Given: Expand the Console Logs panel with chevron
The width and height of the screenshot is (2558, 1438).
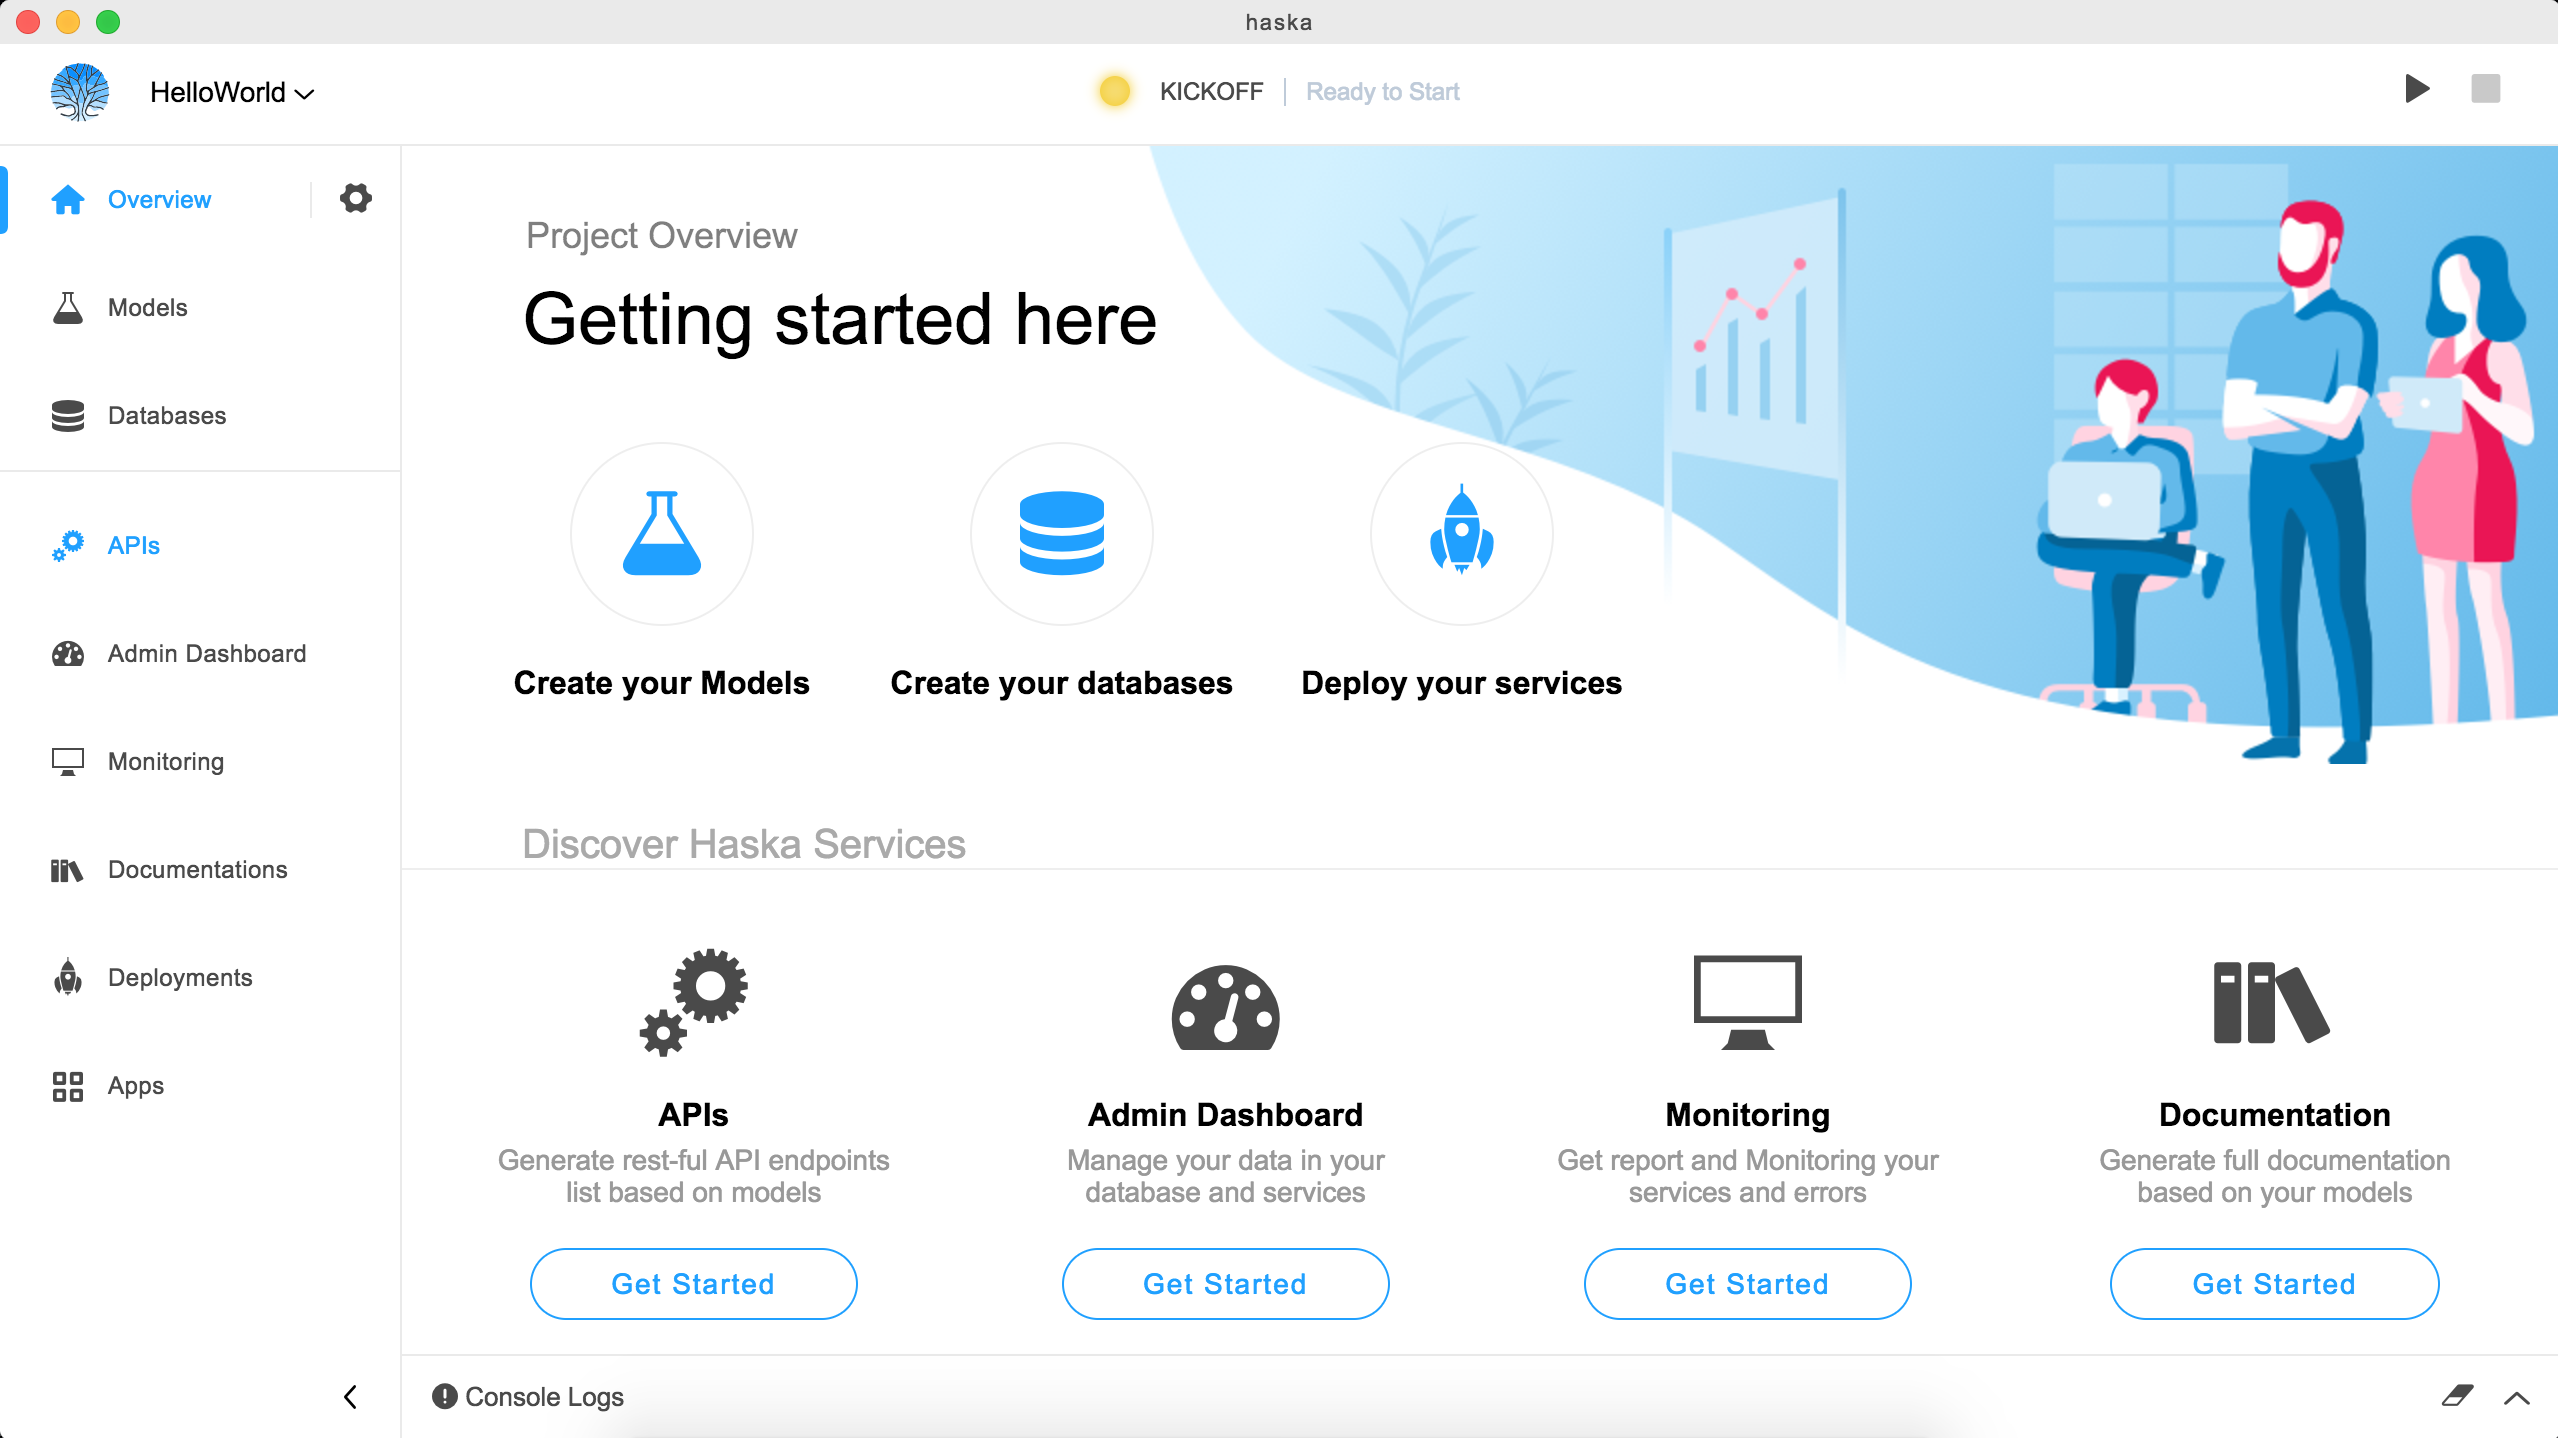Looking at the screenshot, I should coord(2517,1397).
